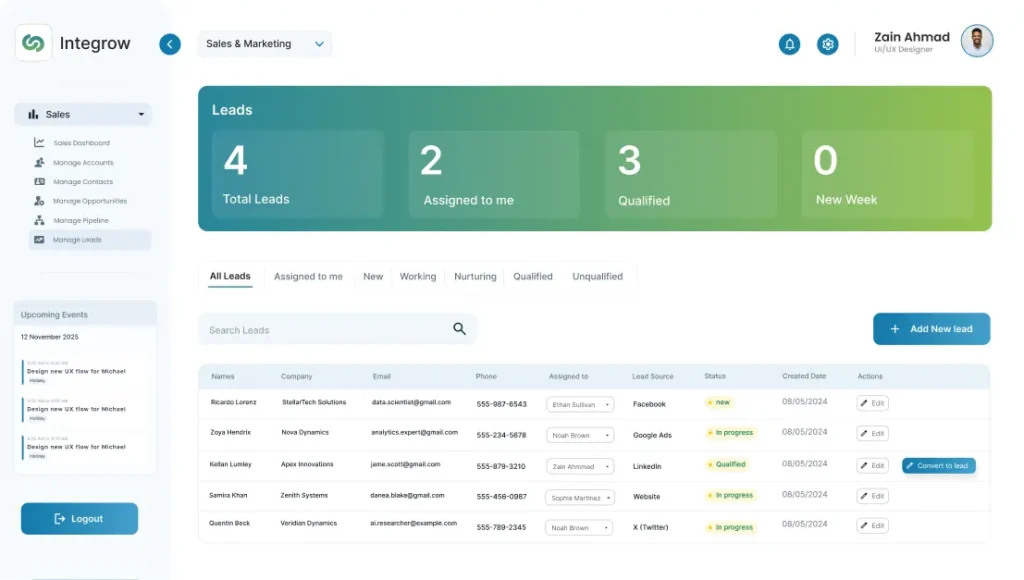Open Sales Dashboard from the sidebar
The image size is (1024, 580).
point(81,143)
